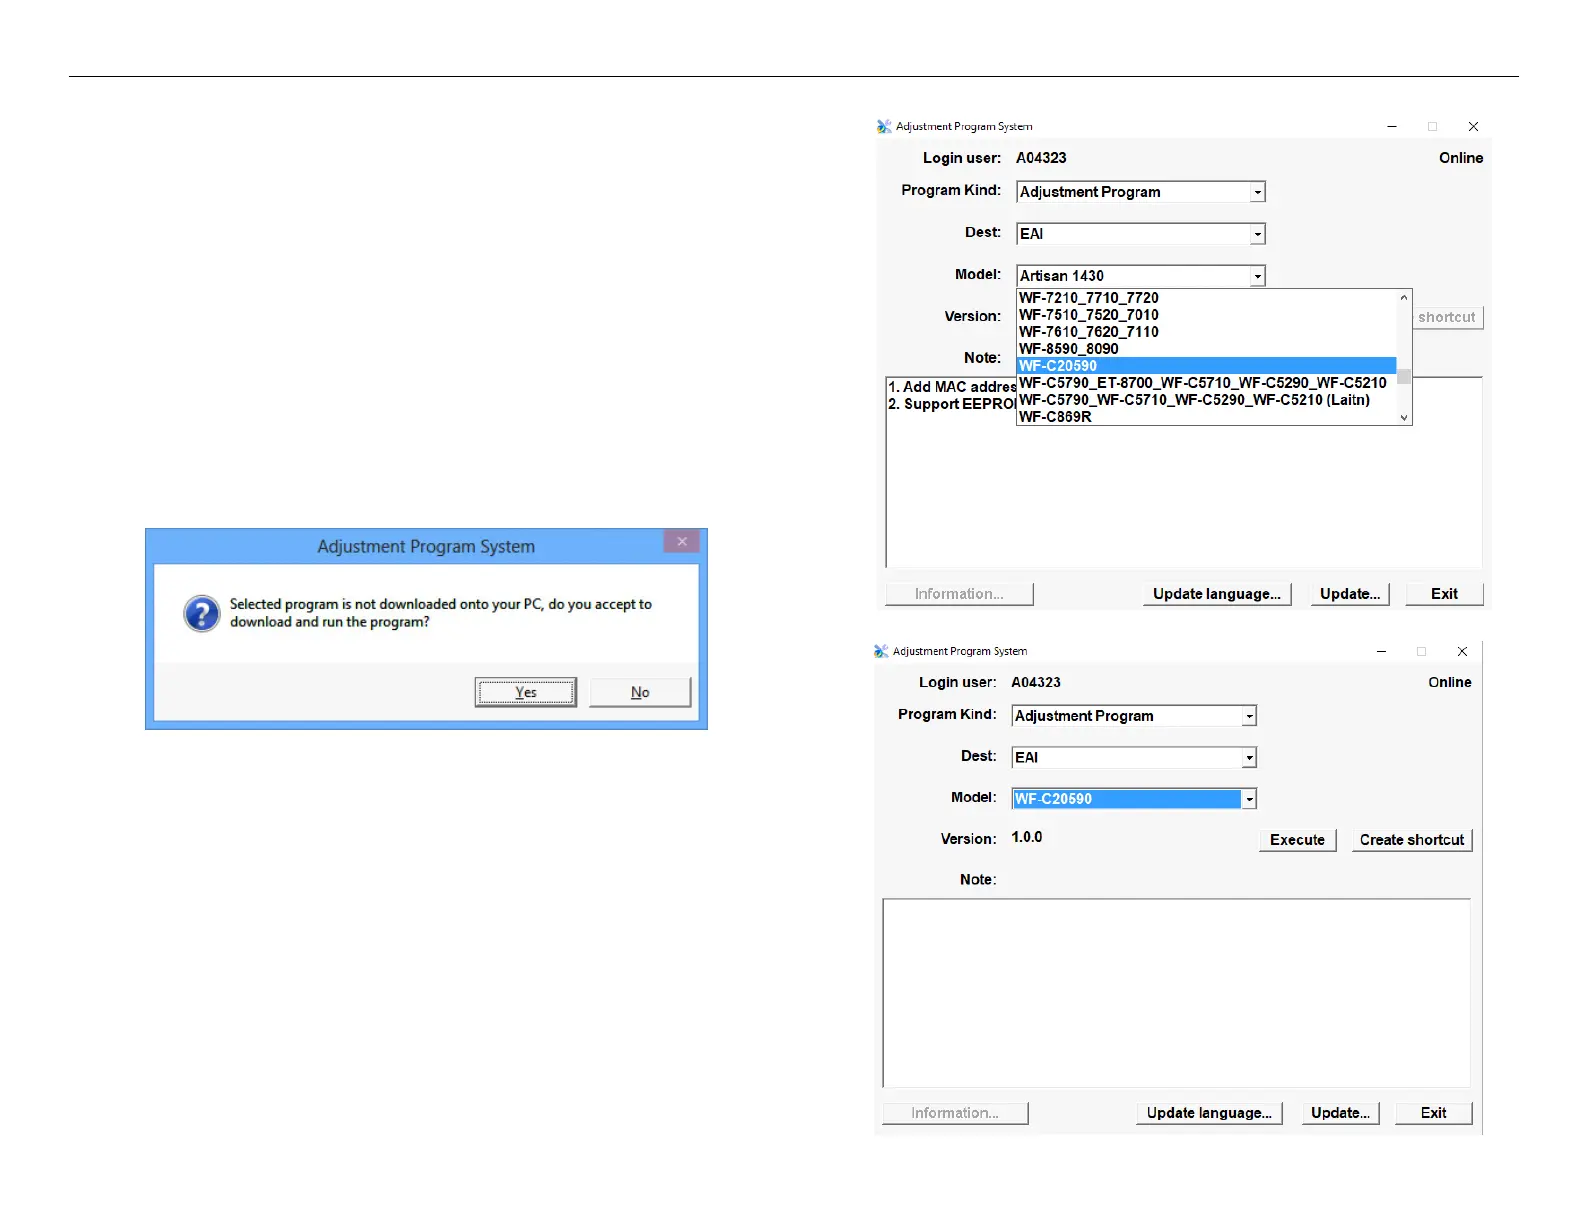
Task: Click Execute button in lower window
Action: (1297, 840)
